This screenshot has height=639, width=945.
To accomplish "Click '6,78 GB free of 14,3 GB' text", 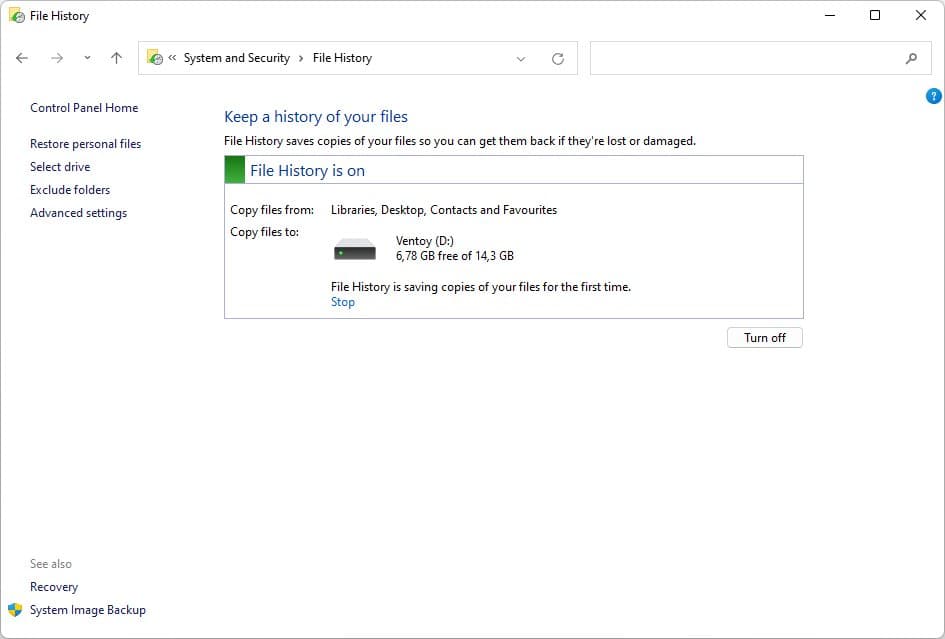I will [x=455, y=256].
